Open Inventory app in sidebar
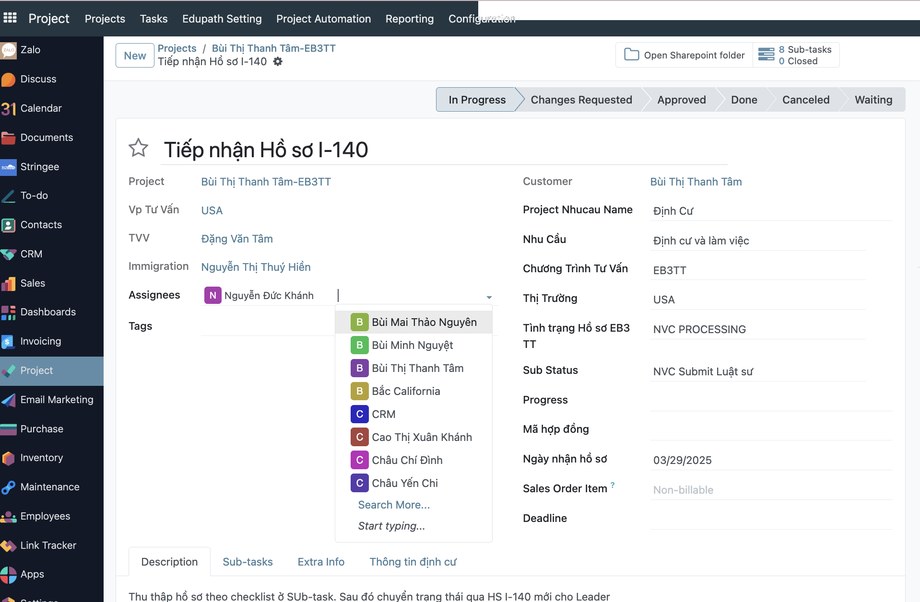Viewport: 920px width, 602px height. [x=52, y=458]
